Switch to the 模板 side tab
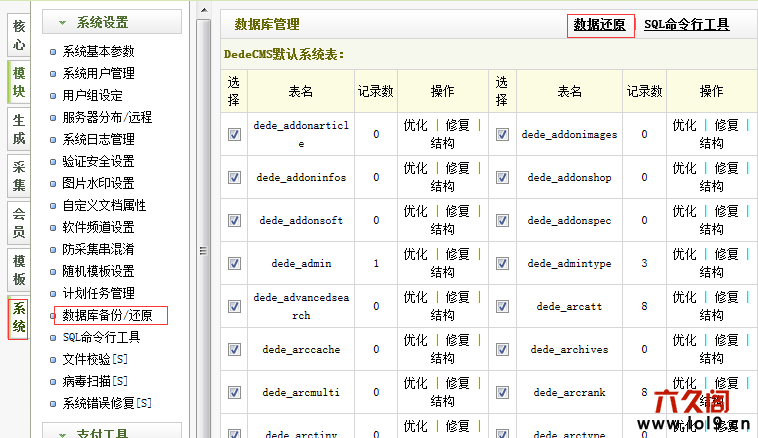 click(x=19, y=270)
